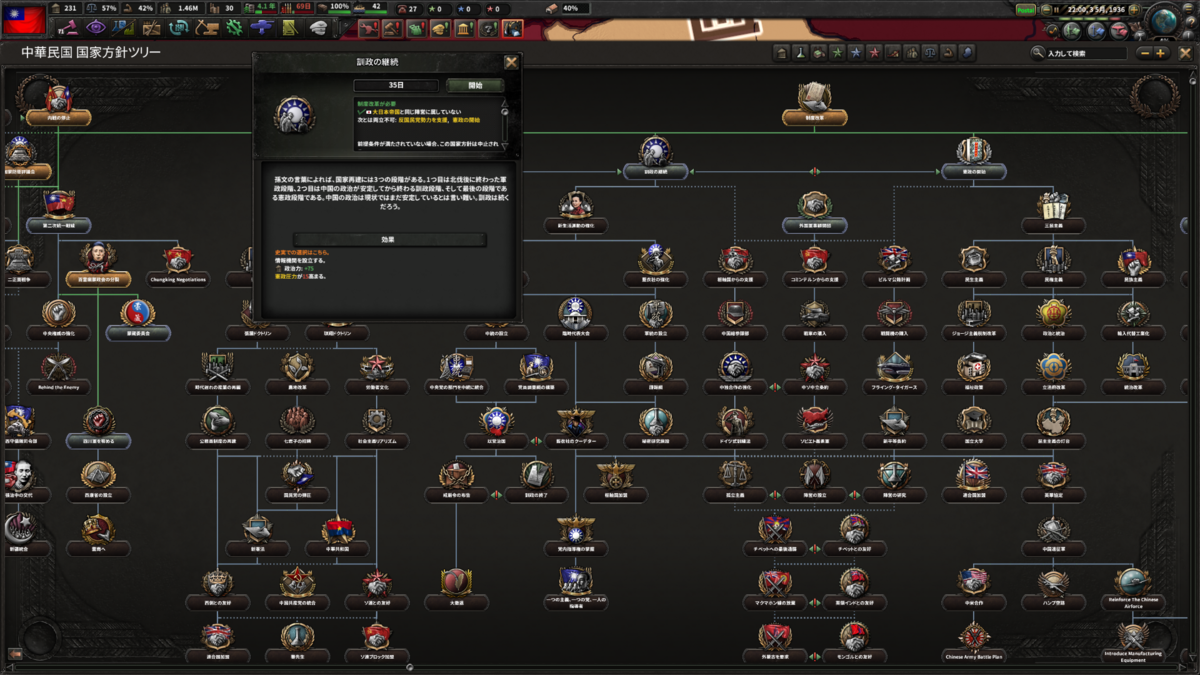Select the Chungking Negotiations focus
Screen dimensions: 1200x675
coord(178,266)
